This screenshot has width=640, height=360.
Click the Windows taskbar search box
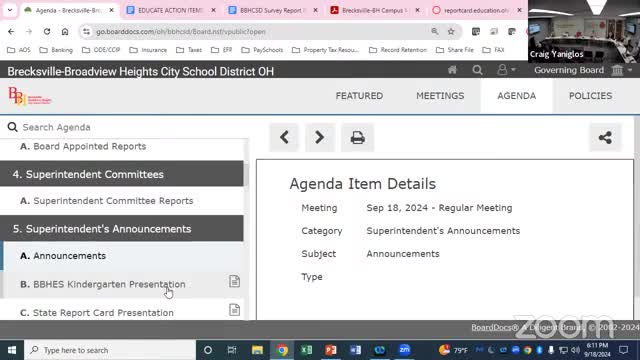(x=110, y=350)
